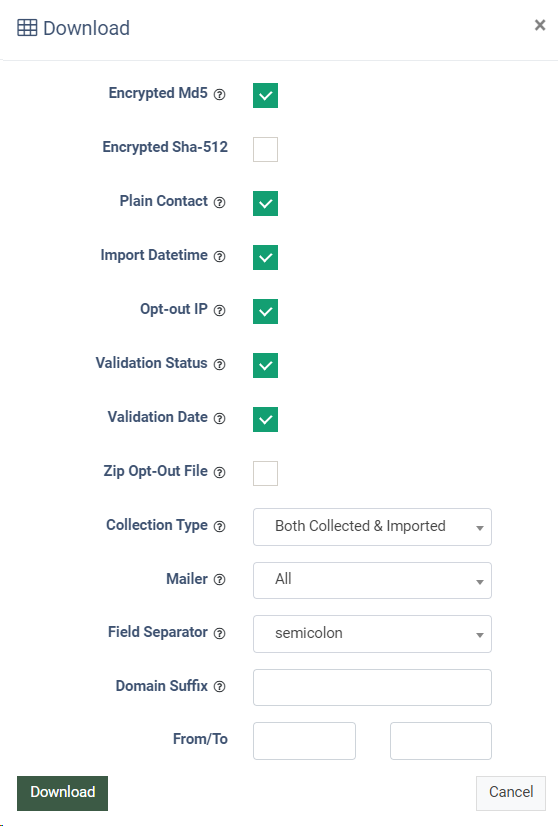Click the Field Separator help icon

(x=220, y=633)
